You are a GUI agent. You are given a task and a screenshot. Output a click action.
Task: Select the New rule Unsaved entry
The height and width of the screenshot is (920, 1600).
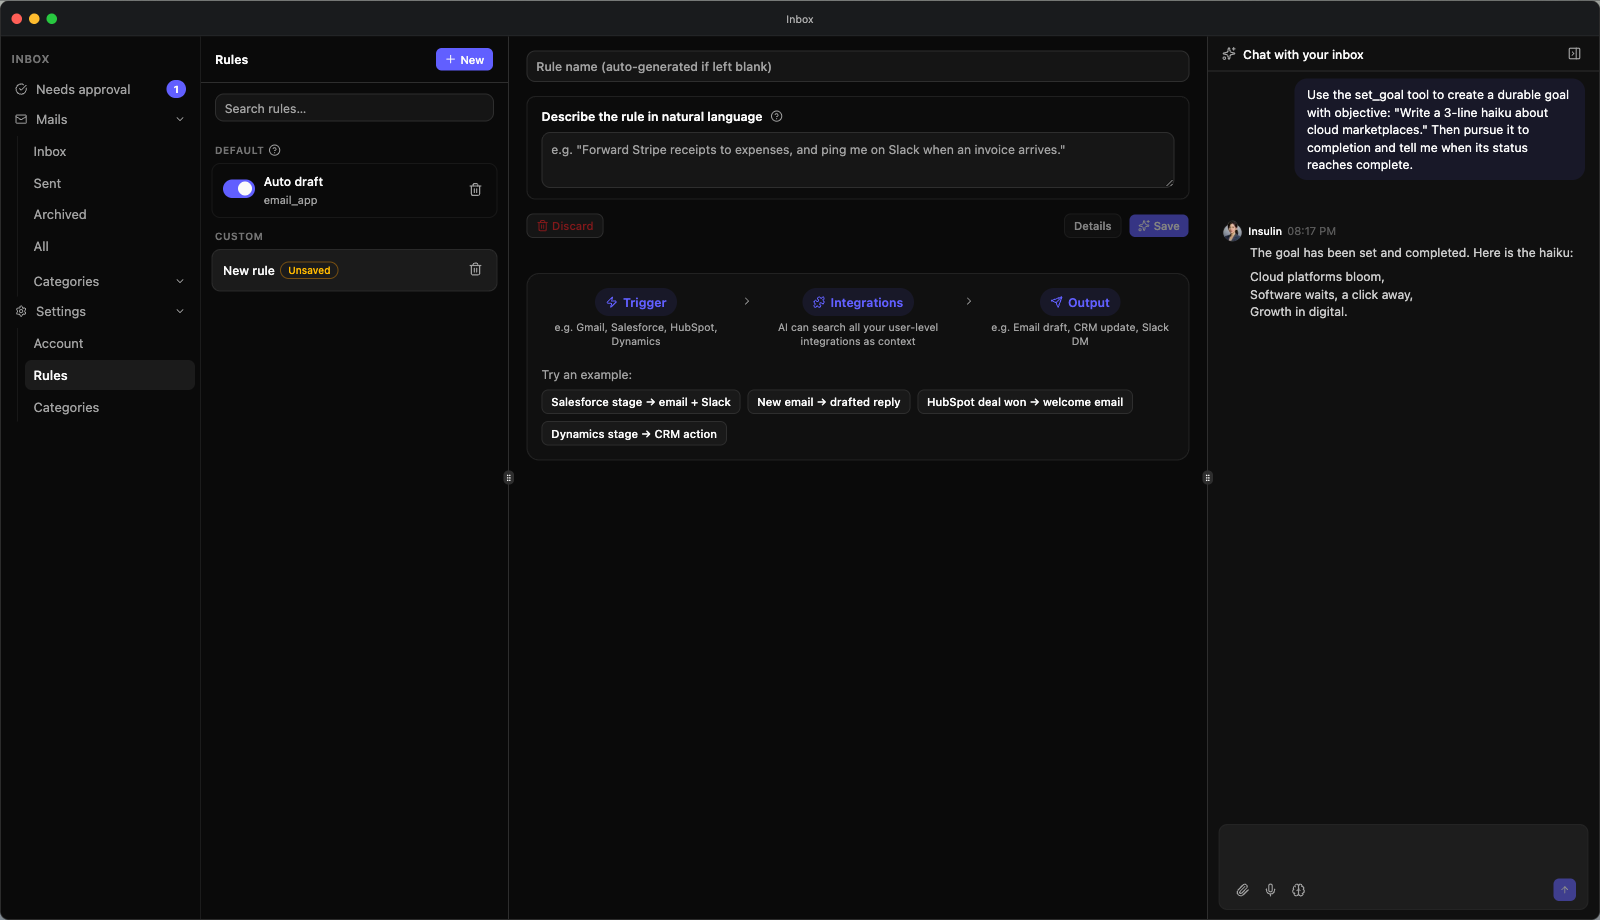354,270
